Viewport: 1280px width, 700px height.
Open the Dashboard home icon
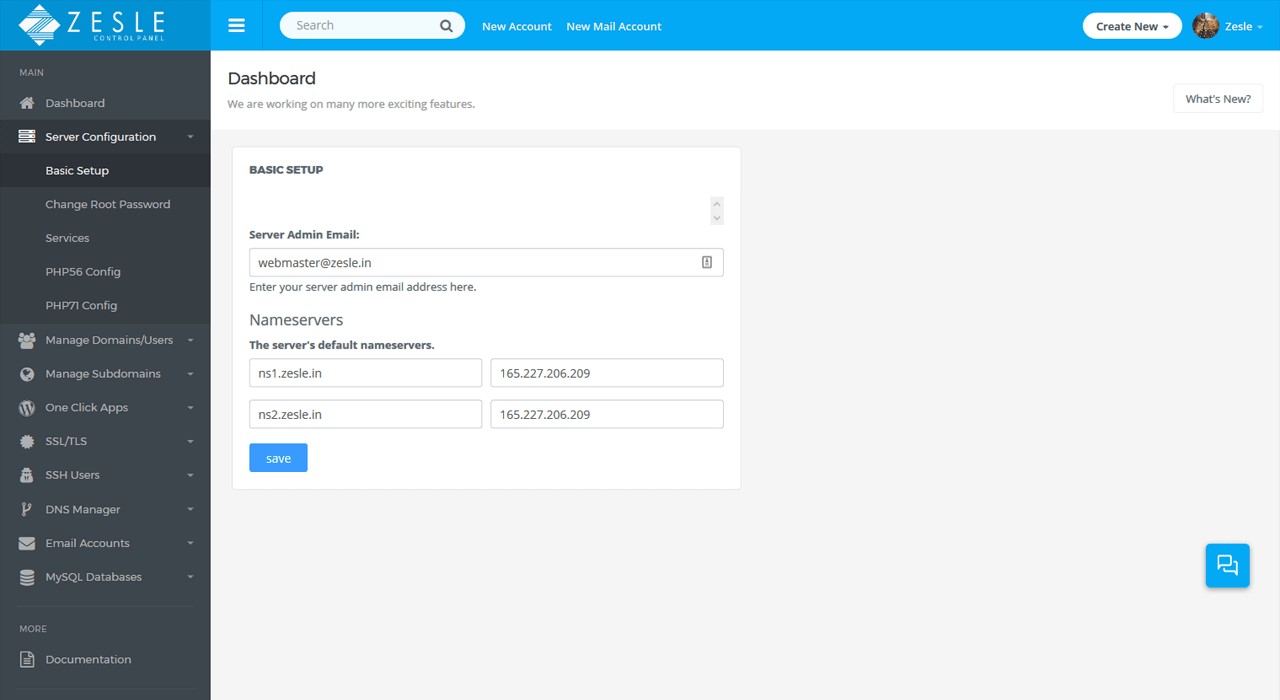click(x=25, y=103)
